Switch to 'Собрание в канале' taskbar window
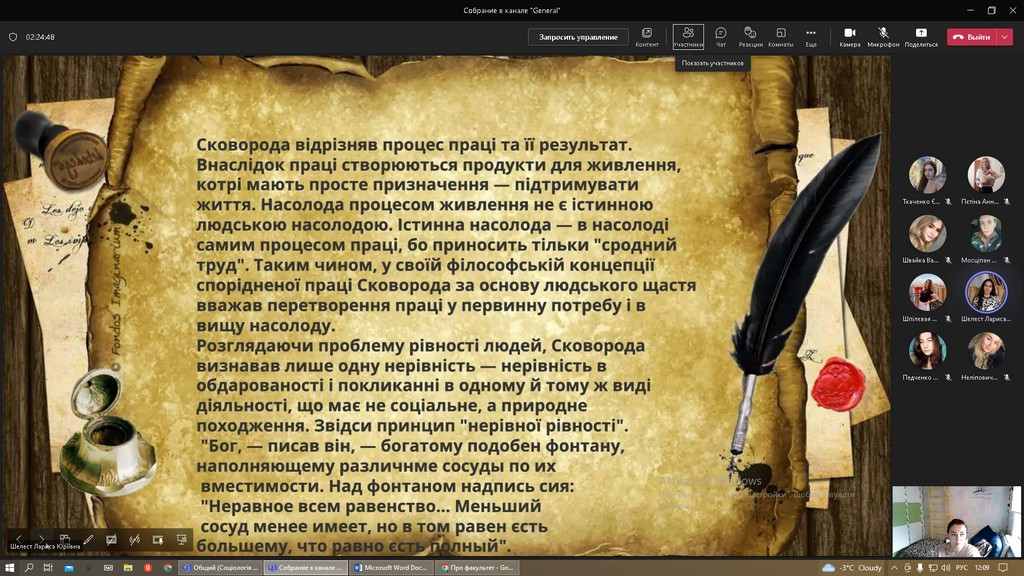 click(306, 568)
